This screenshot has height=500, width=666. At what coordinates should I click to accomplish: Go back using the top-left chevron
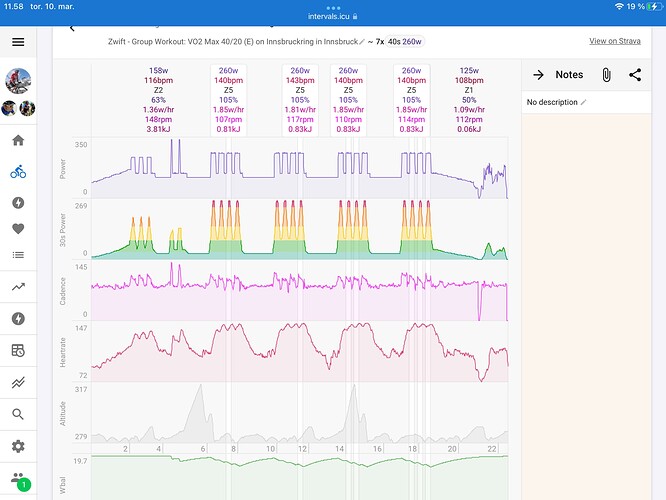point(72,28)
